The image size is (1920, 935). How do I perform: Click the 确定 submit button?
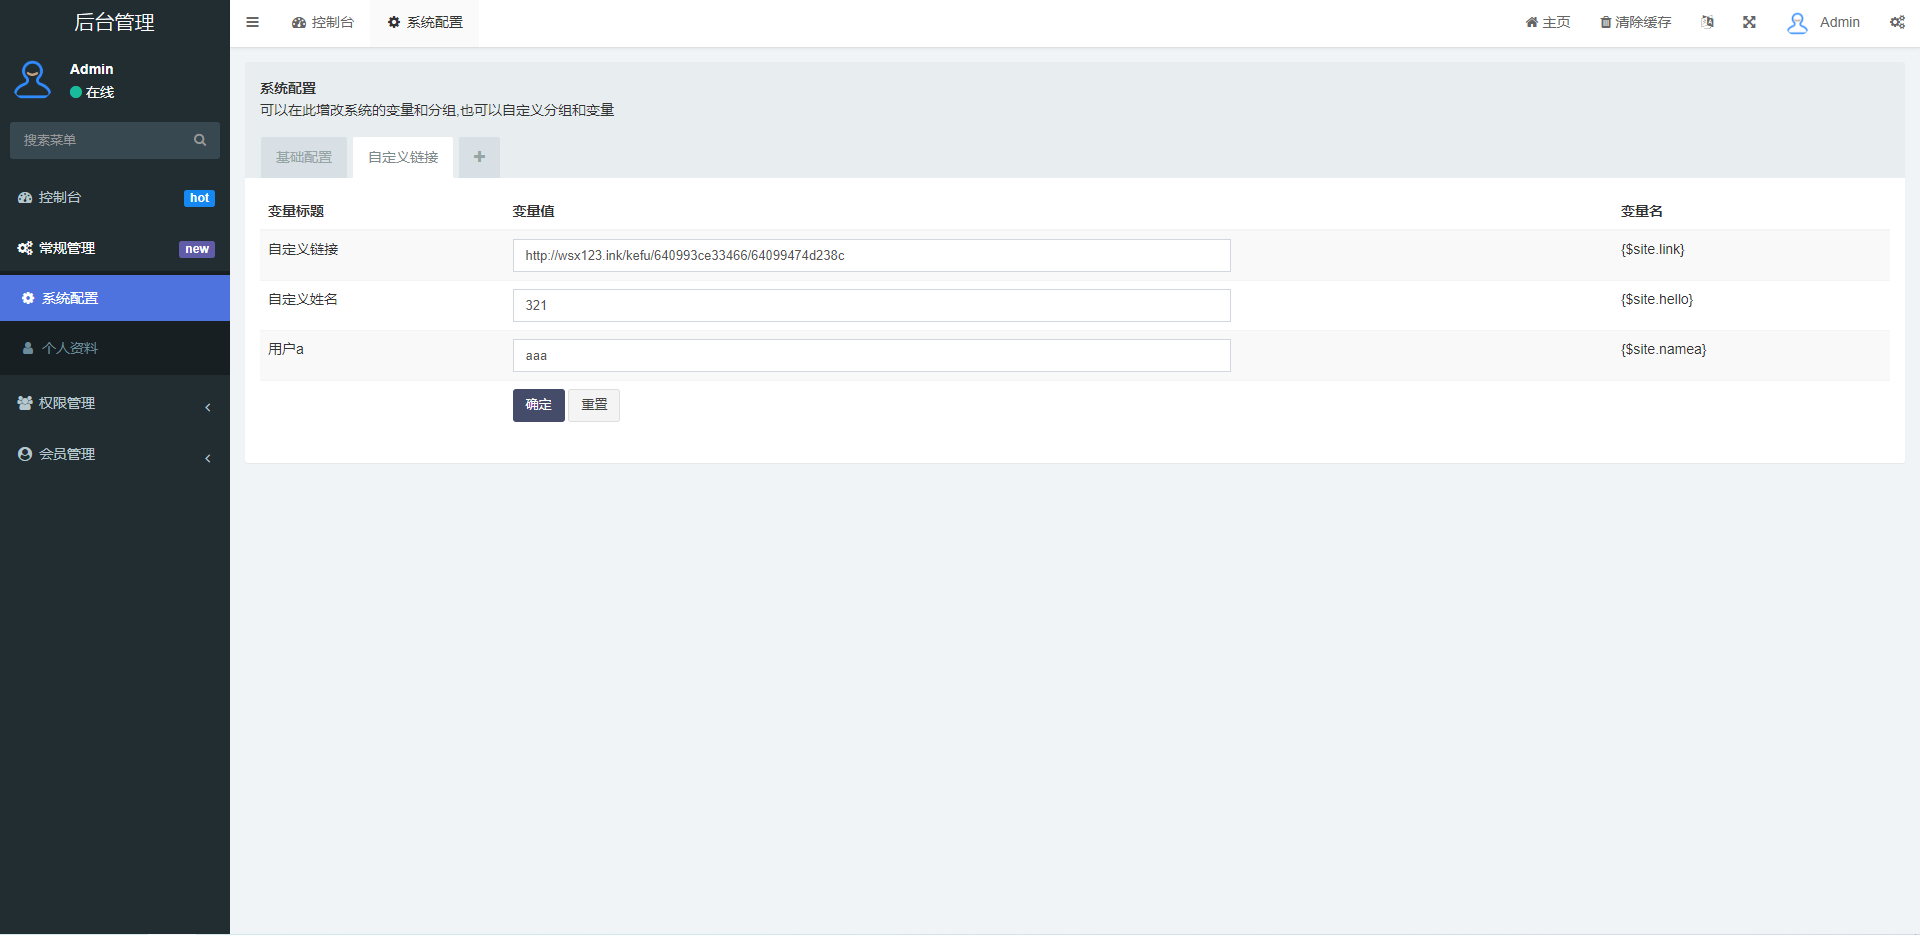538,405
